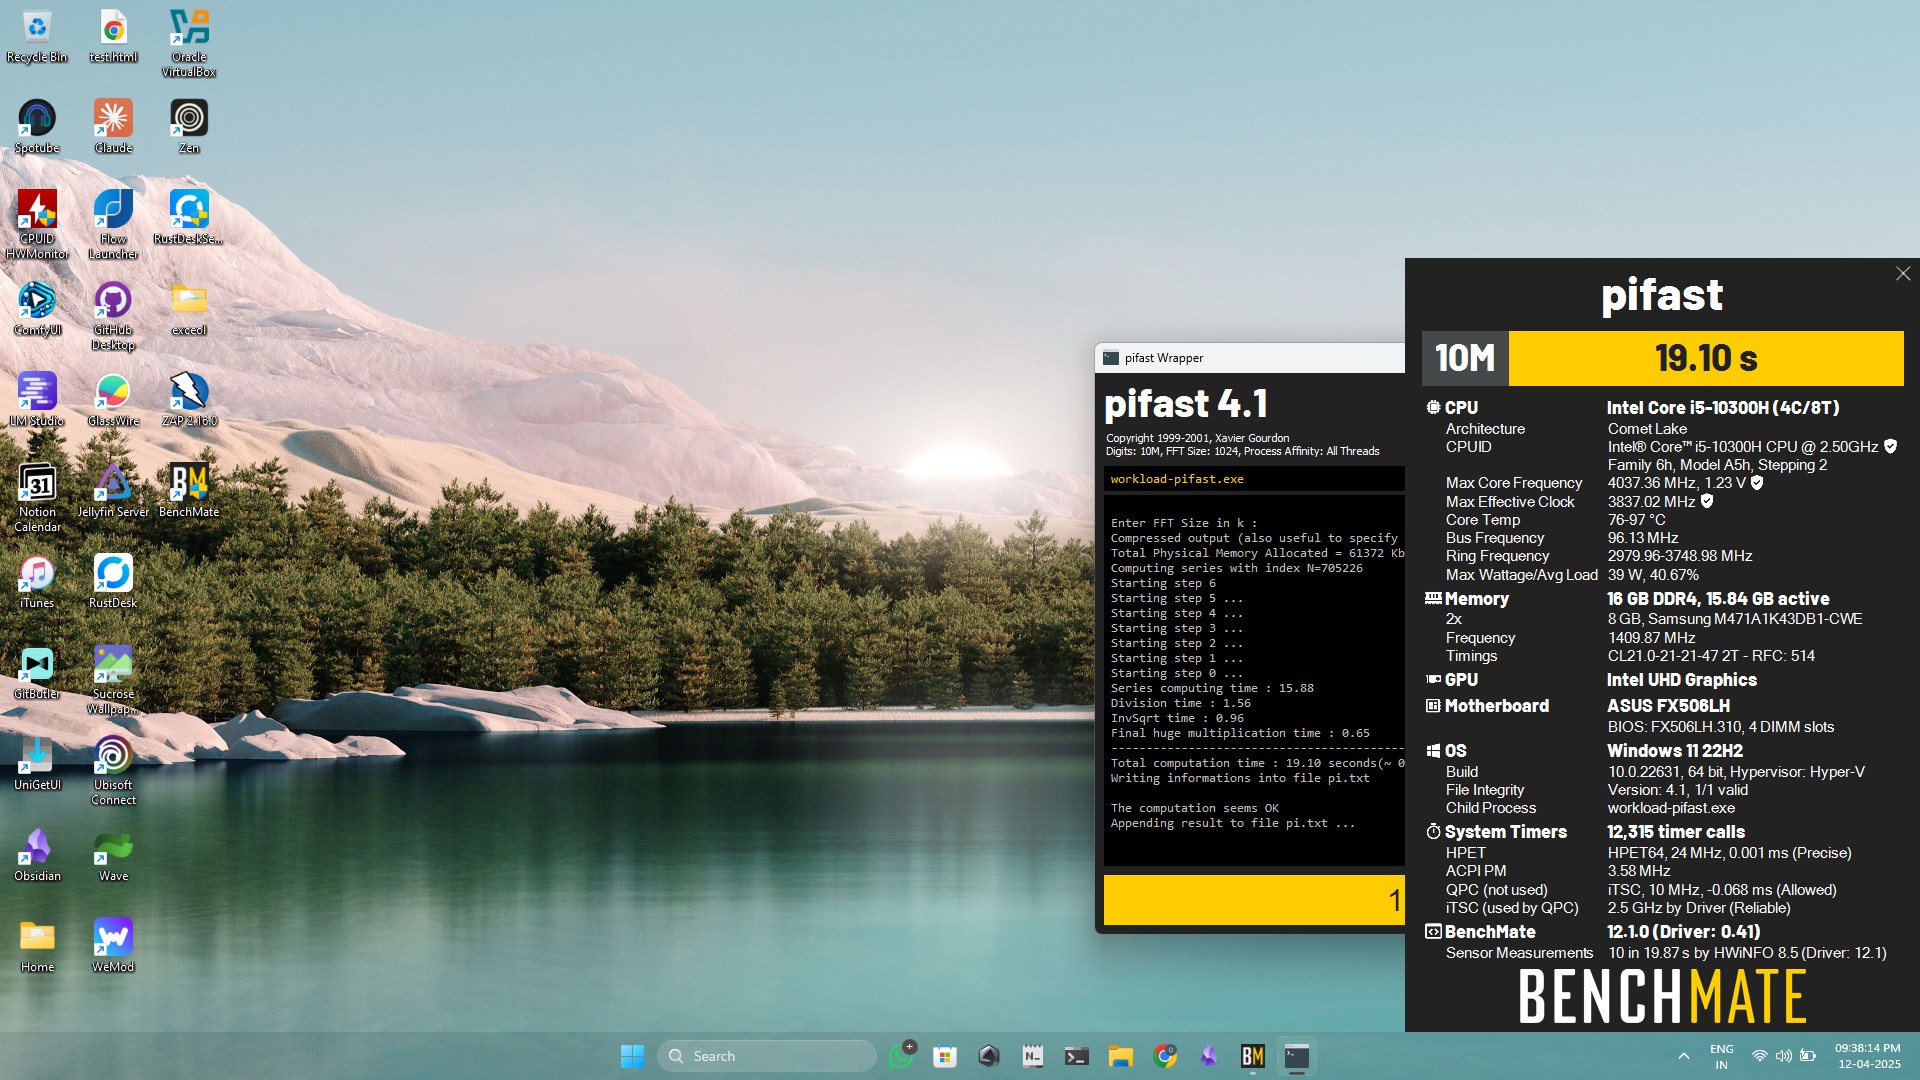Image resolution: width=1920 pixels, height=1080 pixels.
Task: Select Intel Core i5-10300H CPU heading
Action: click(1722, 407)
